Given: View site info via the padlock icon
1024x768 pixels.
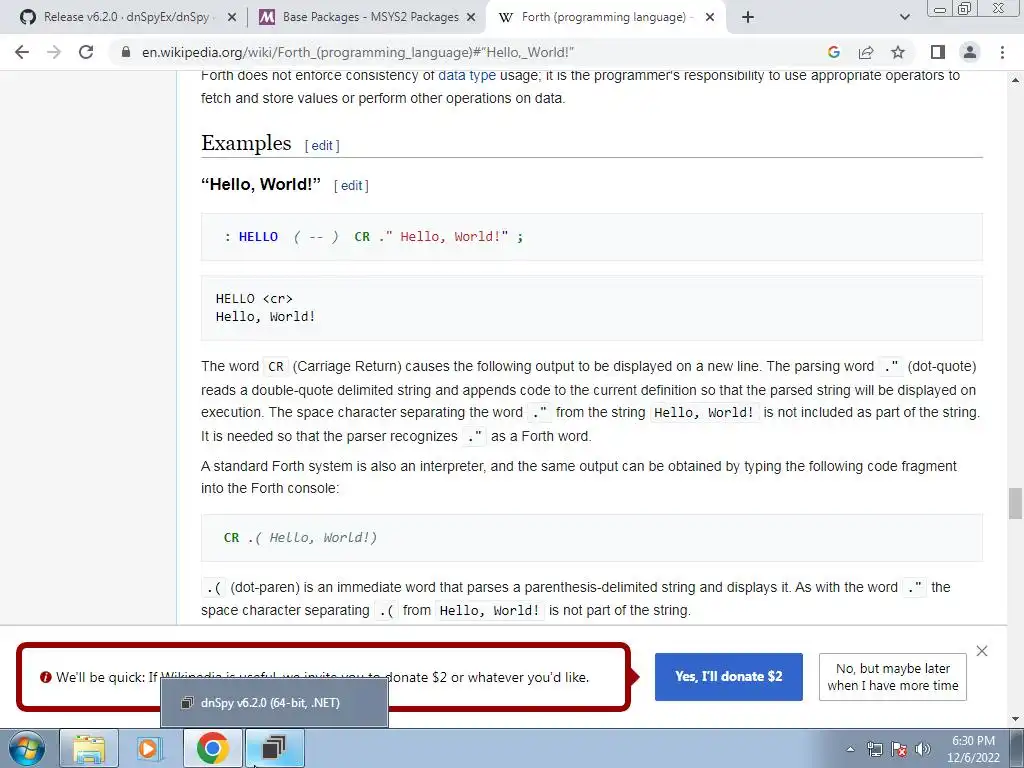Looking at the screenshot, I should click(126, 52).
